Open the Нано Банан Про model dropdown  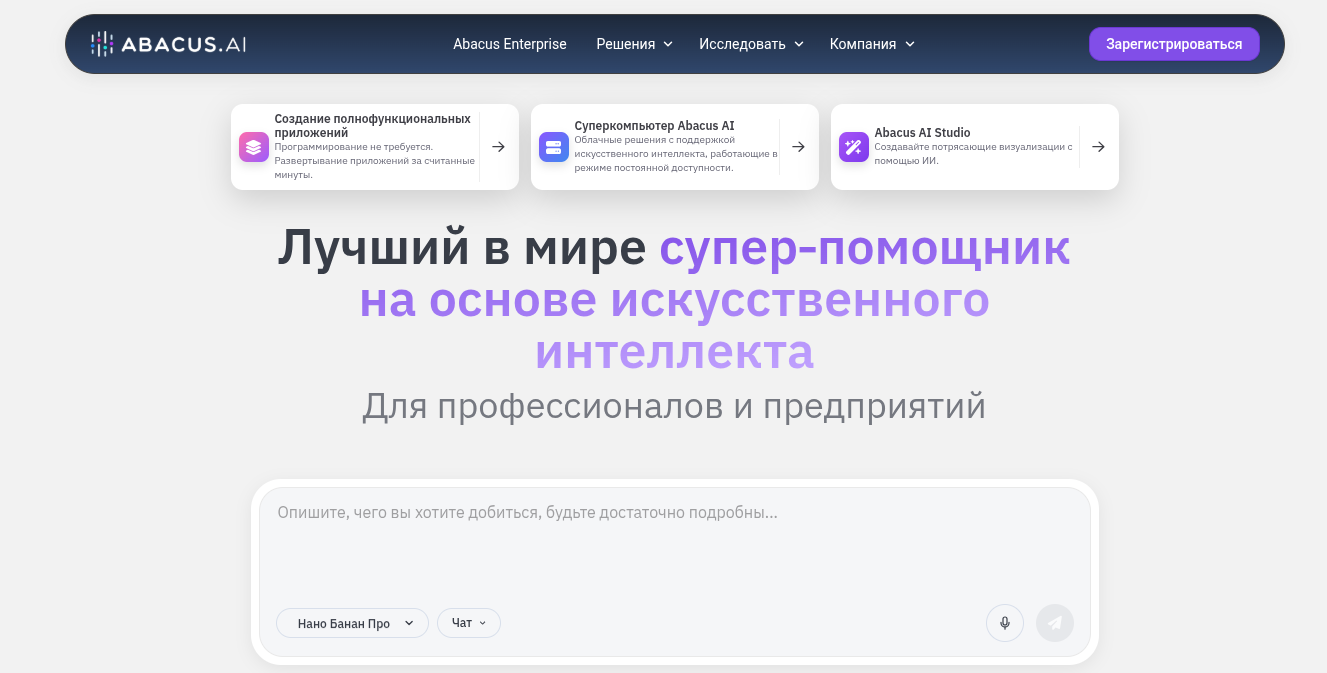(352, 623)
